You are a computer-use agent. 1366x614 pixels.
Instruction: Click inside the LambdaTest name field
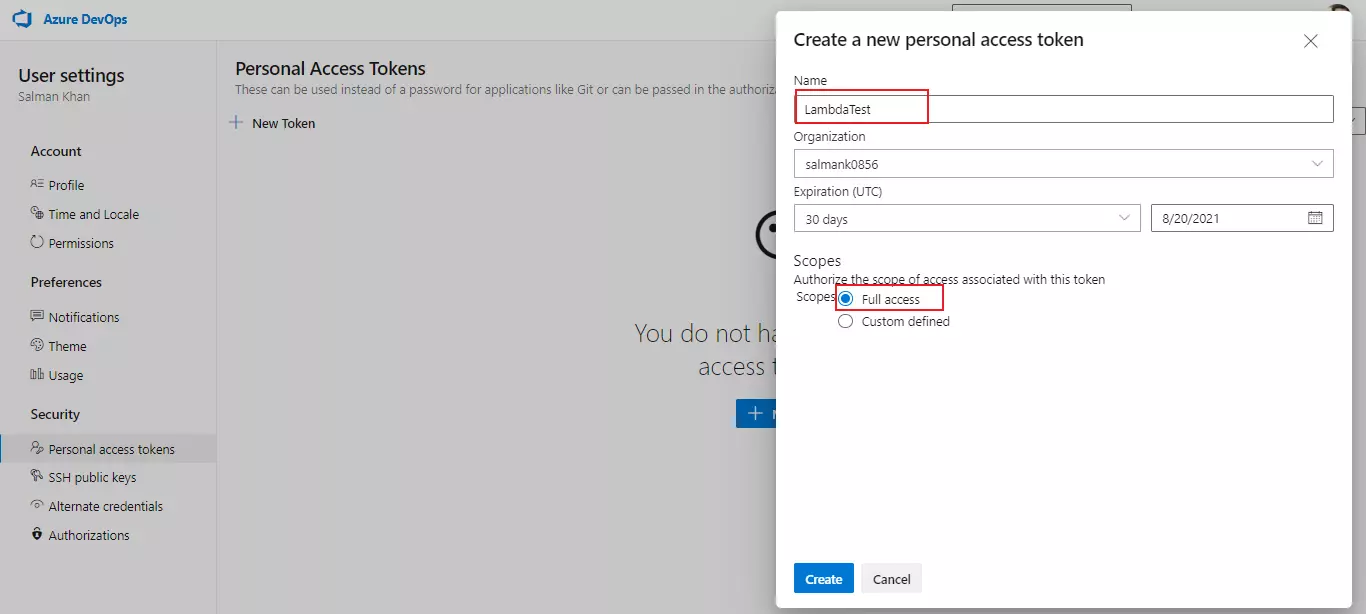pyautogui.click(x=860, y=107)
